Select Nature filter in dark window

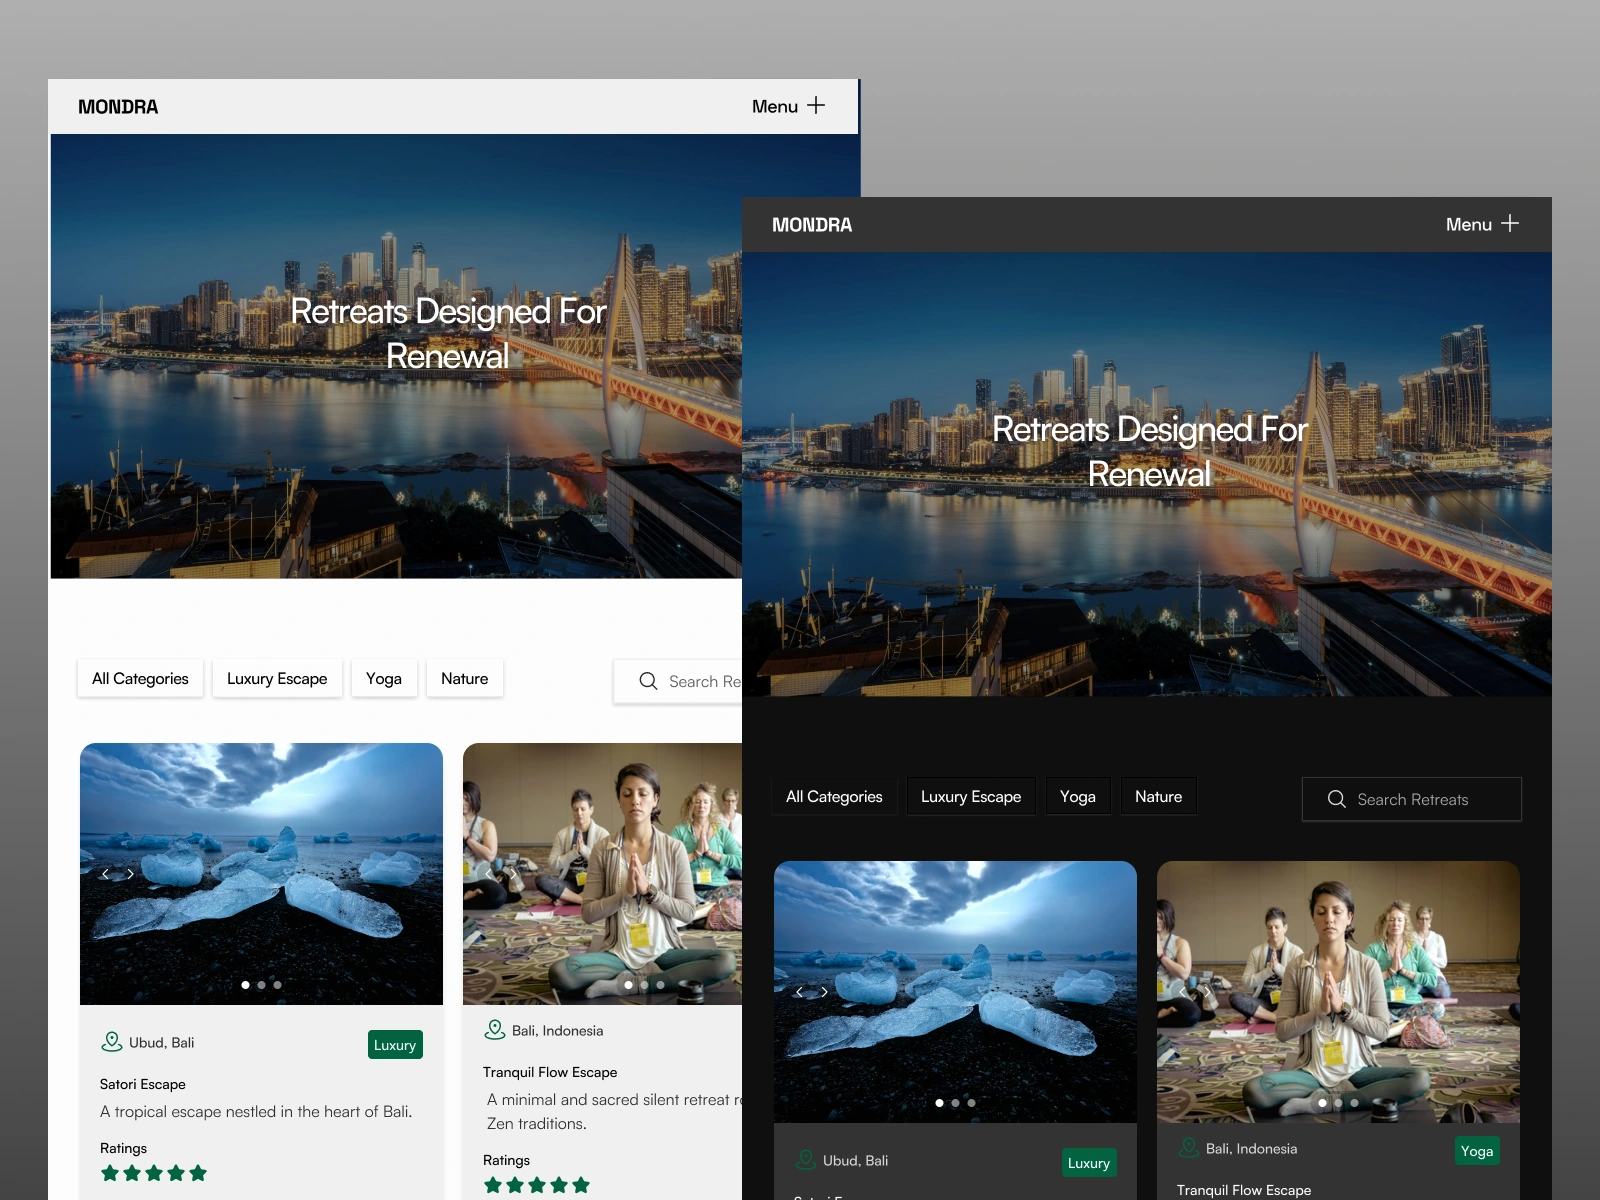(x=1158, y=796)
